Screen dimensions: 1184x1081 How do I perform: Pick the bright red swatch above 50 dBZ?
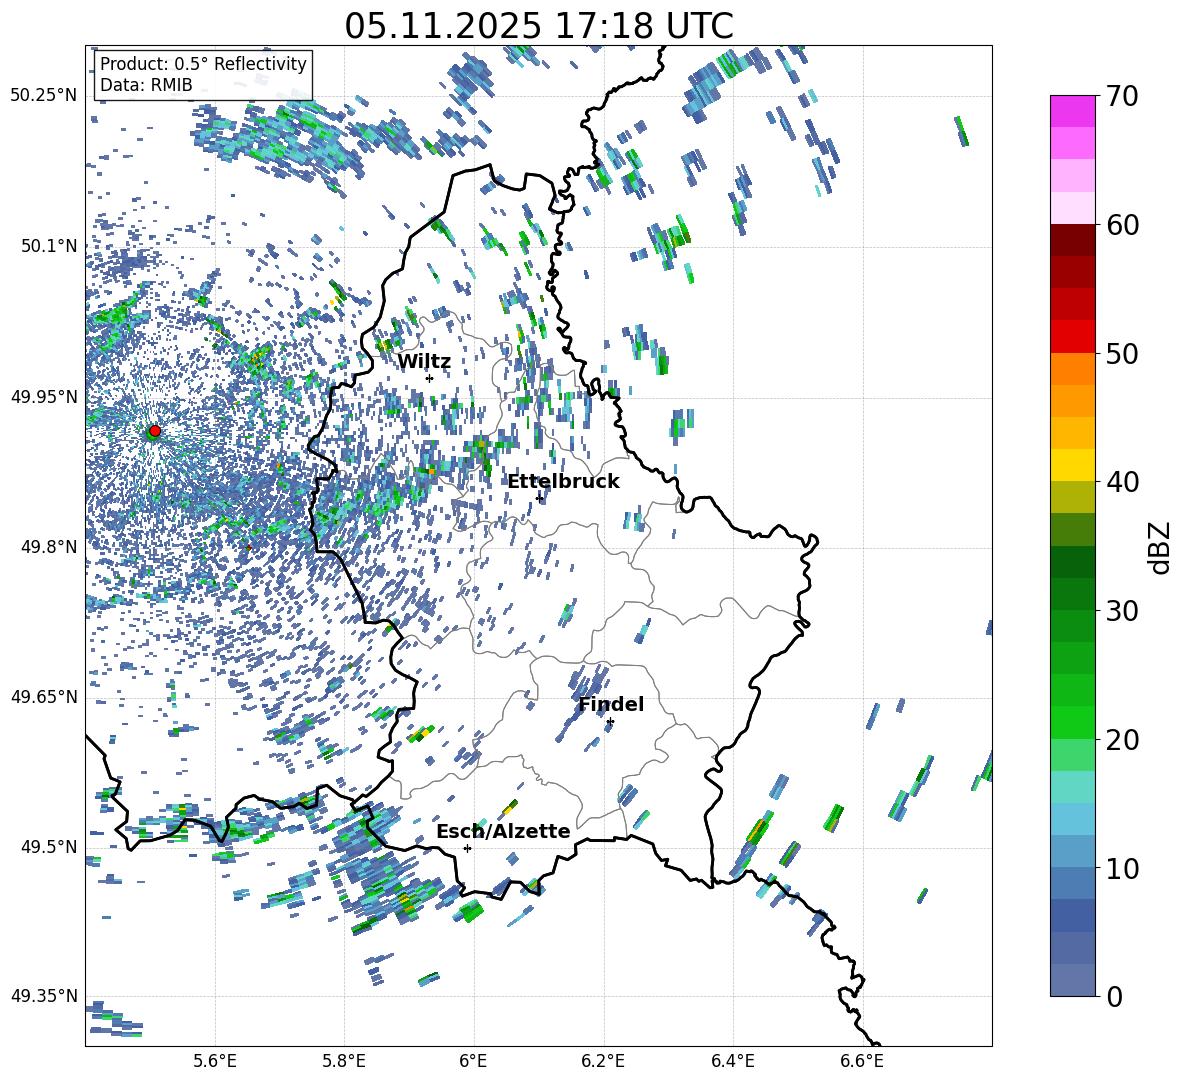pyautogui.click(x=1073, y=336)
